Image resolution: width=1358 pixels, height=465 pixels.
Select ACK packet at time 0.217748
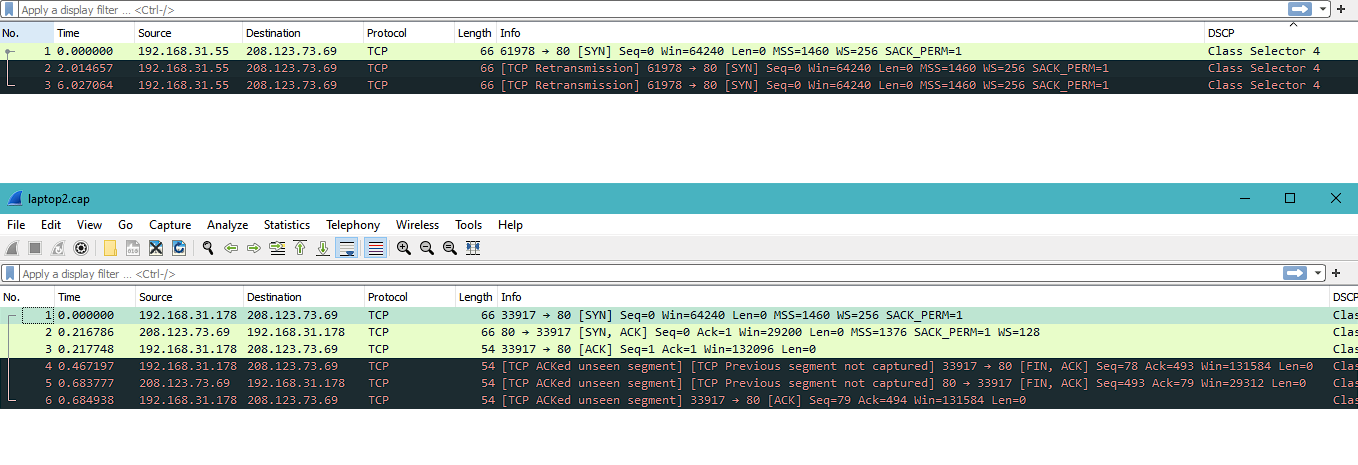tap(679, 349)
